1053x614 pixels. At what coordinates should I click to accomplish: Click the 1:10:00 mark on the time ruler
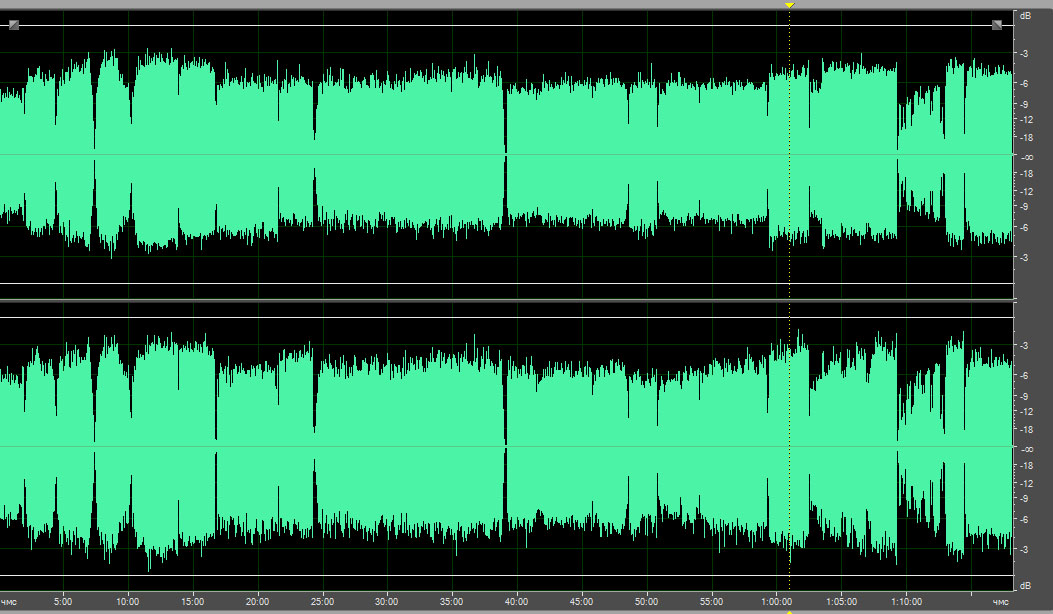tap(906, 602)
